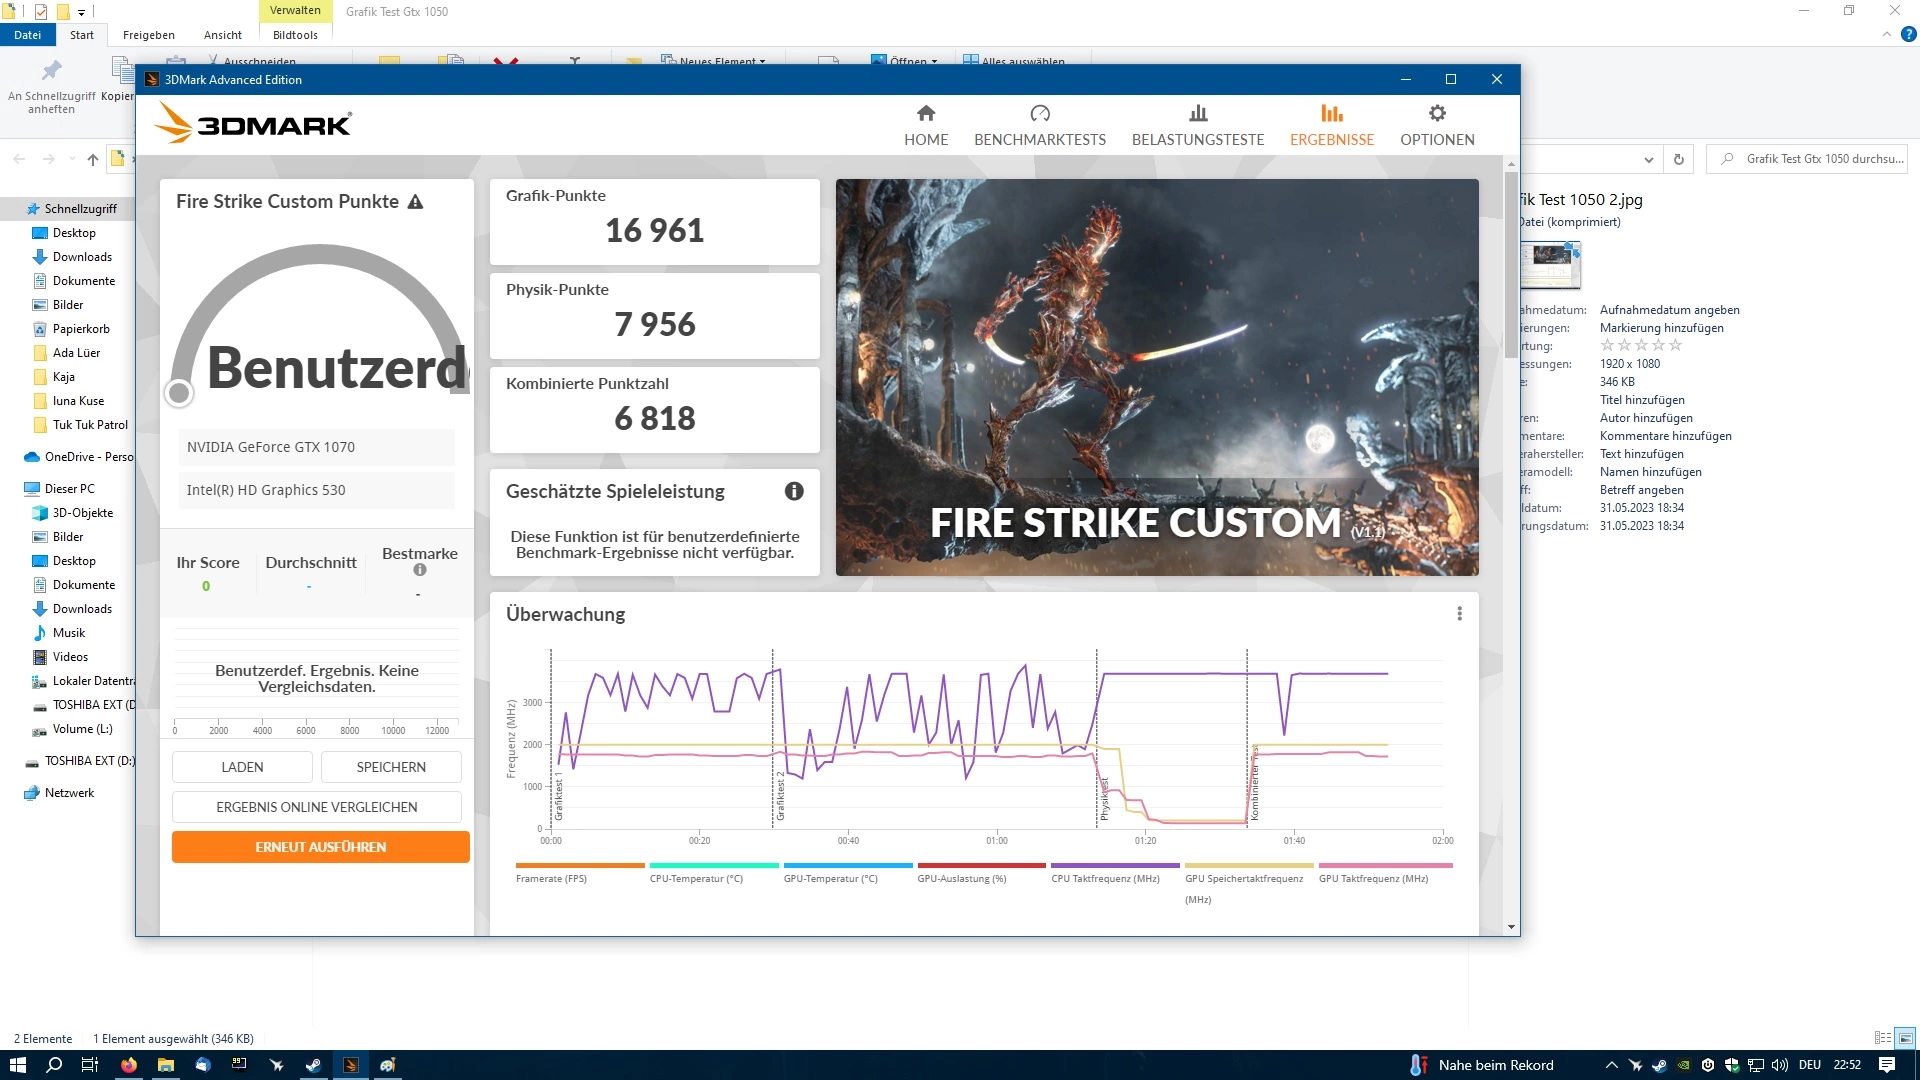Toggle GPU-Auslastung legend in chart
The image size is (1920, 1080).
pos(981,873)
